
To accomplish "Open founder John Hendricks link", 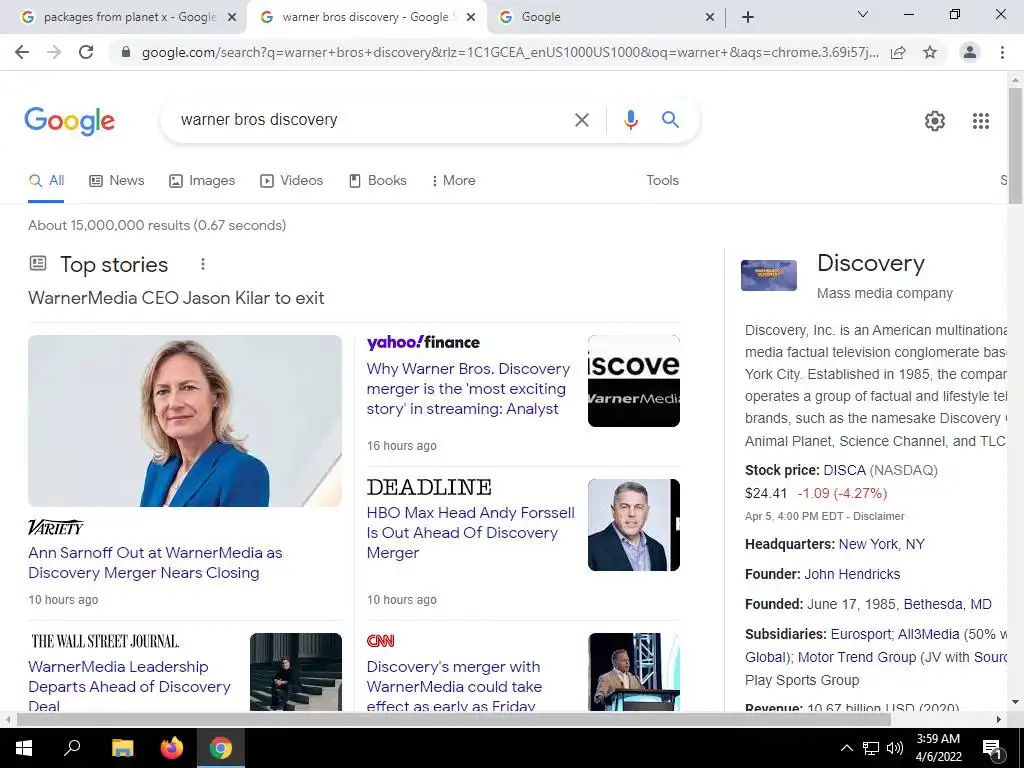I will (x=852, y=574).
